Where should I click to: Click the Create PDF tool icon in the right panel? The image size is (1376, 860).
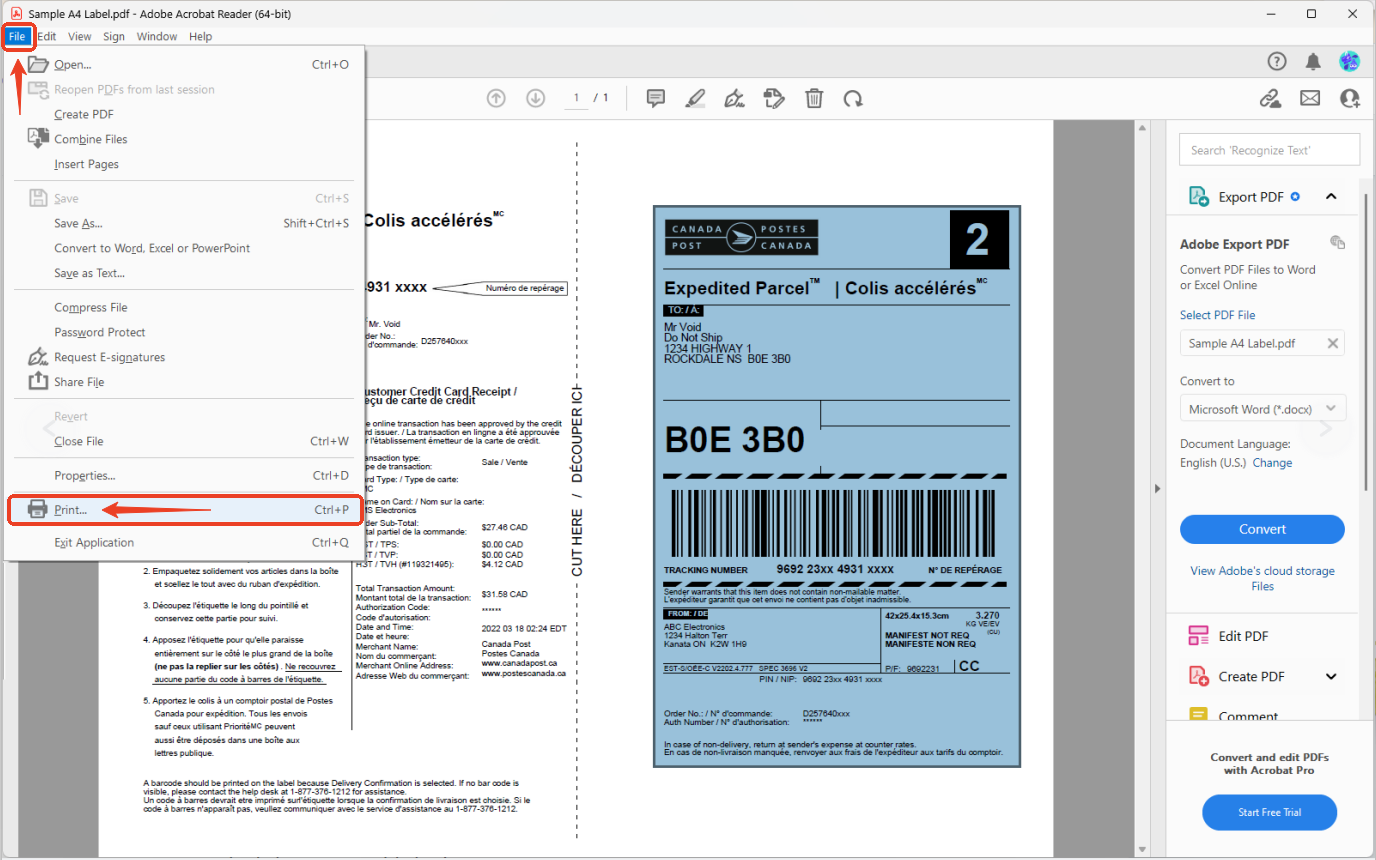[1198, 676]
